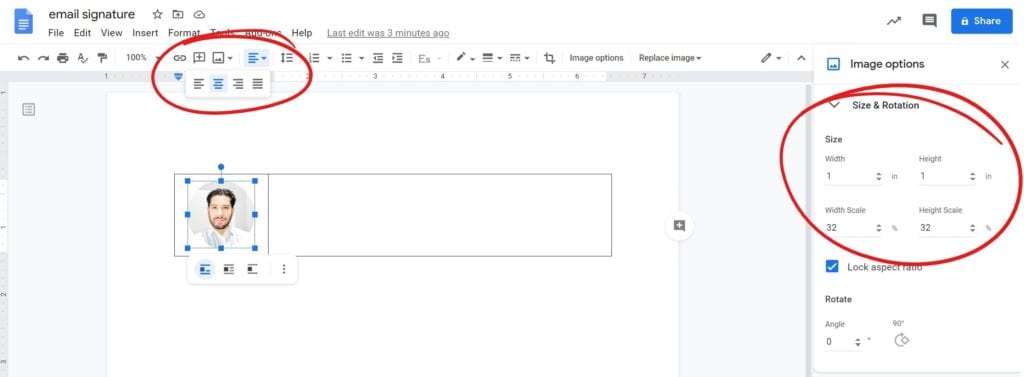1024x377 pixels.
Task: Choose Left align in alignment popup
Action: point(199,84)
